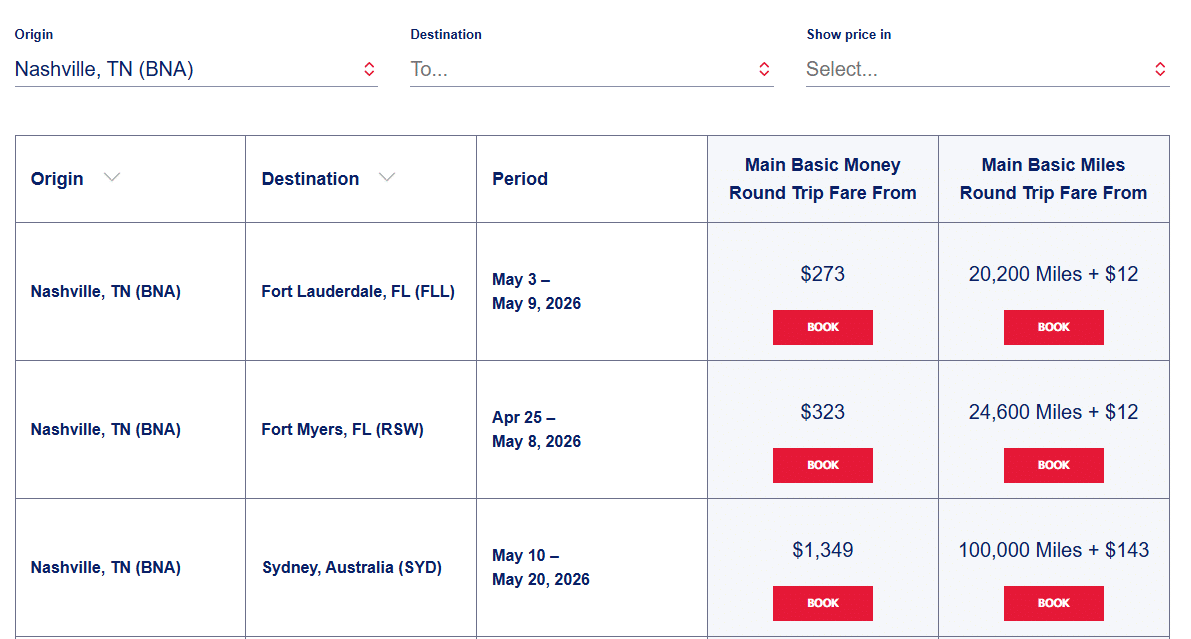
Task: Type in the Destination 'To...' field
Action: pyautogui.click(x=580, y=69)
